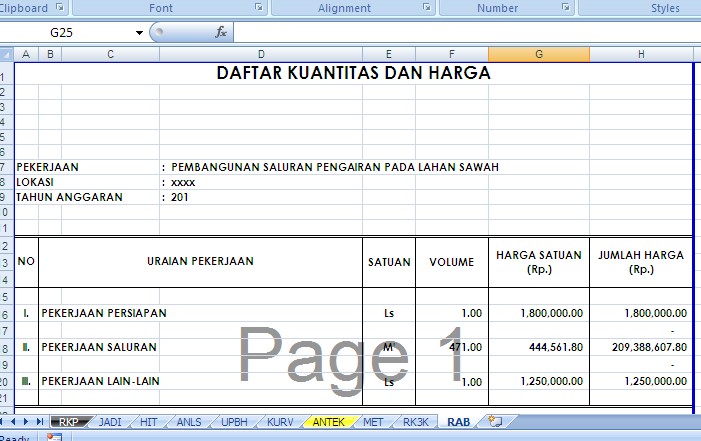This screenshot has height=441, width=701.
Task: Go to last sheet tab arrow
Action: pos(40,421)
